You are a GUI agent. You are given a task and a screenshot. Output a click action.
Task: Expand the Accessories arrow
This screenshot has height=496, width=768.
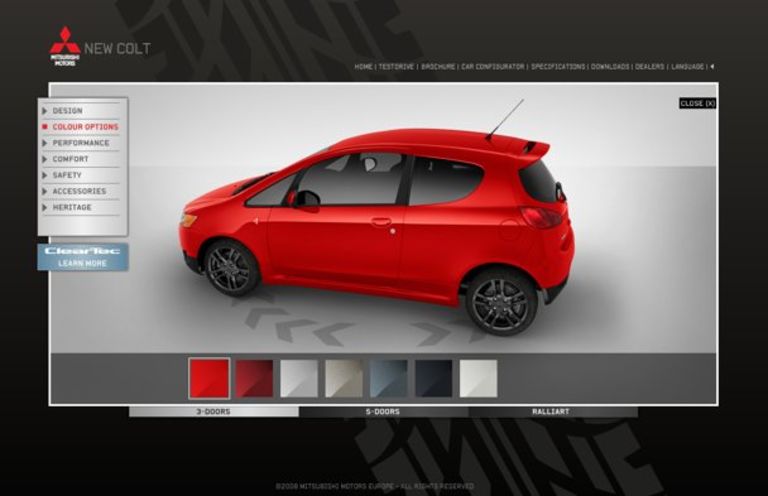[45, 191]
